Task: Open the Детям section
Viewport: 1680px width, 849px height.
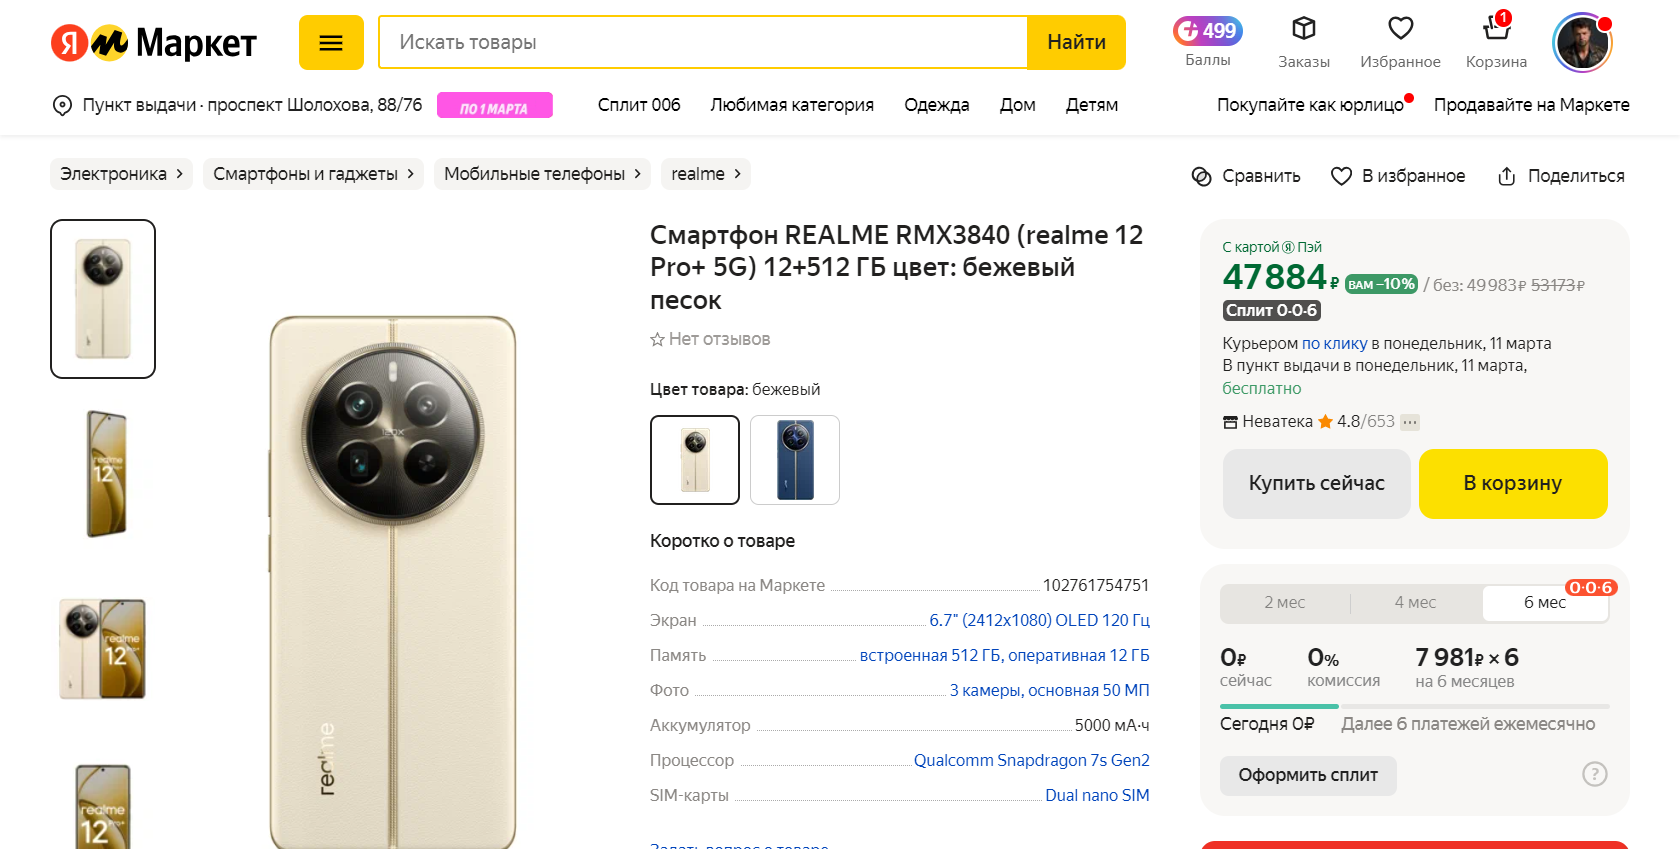Action: click(x=1091, y=104)
